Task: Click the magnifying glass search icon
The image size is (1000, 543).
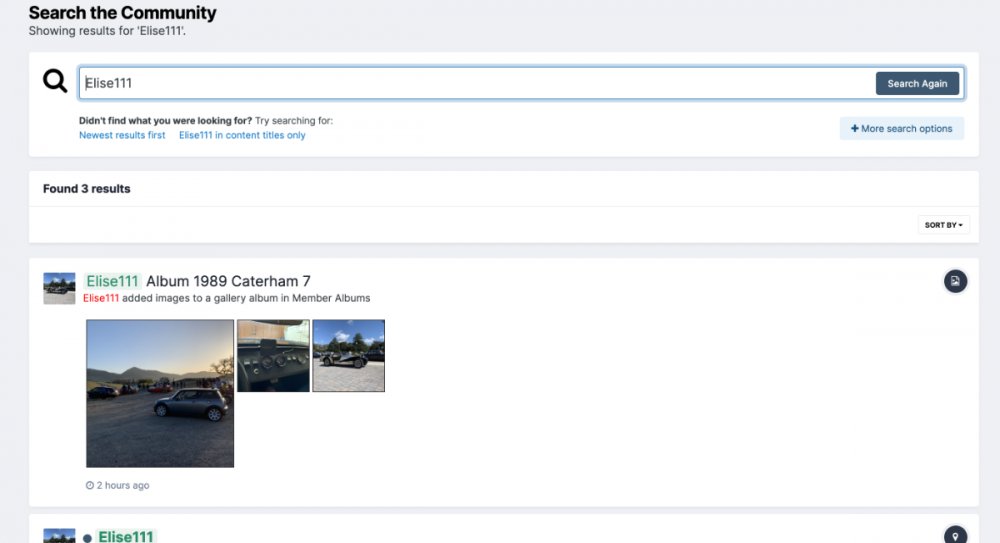Action: coord(55,81)
